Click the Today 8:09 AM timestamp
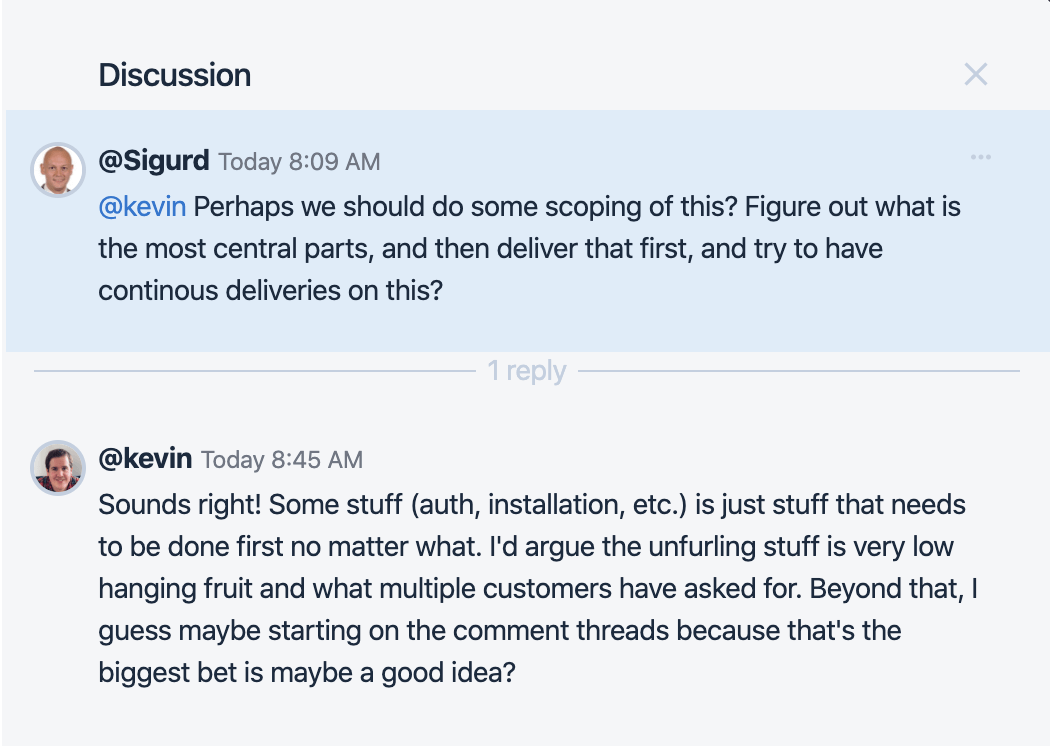Screen dimensions: 1050x746 pyautogui.click(x=299, y=162)
